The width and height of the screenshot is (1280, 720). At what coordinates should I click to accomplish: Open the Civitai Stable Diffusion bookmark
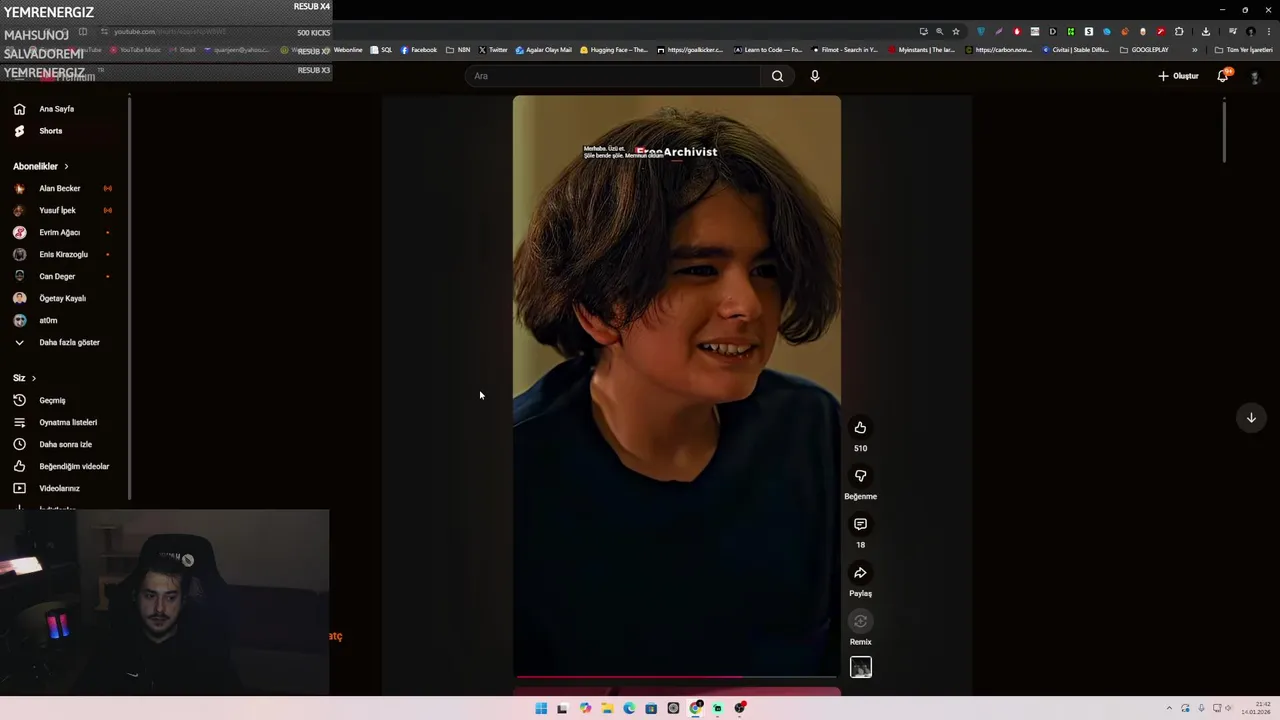point(1075,50)
